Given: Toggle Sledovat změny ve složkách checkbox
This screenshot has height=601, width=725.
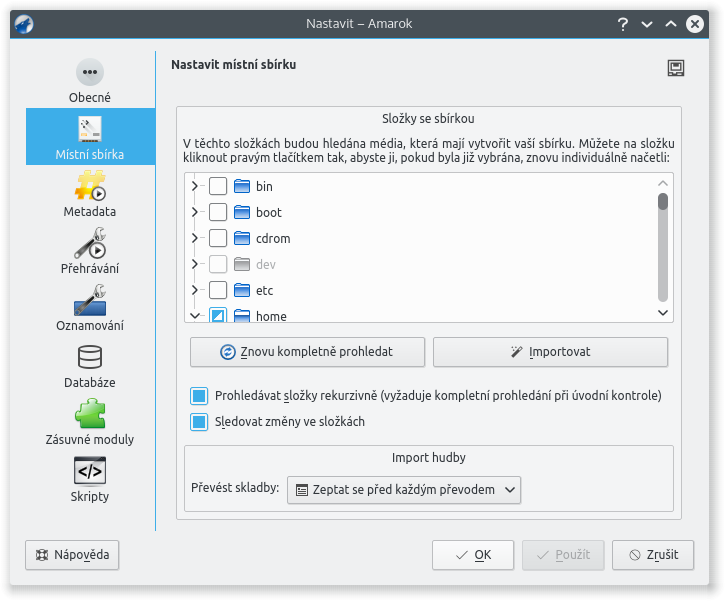Looking at the screenshot, I should [199, 422].
